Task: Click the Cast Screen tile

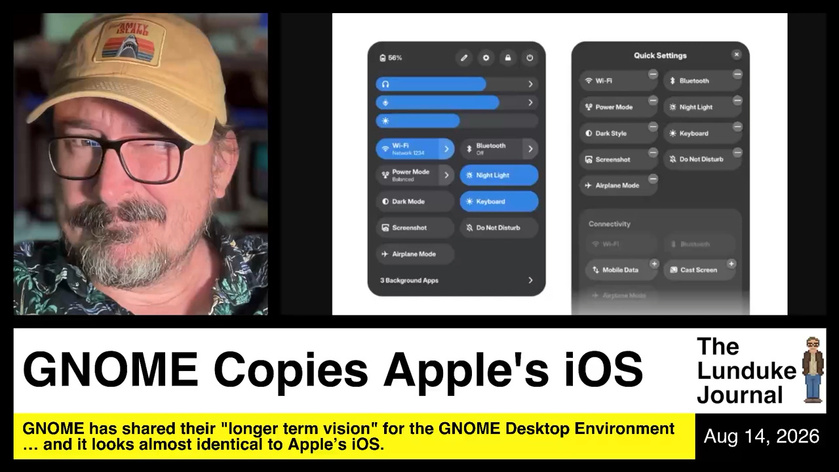Action: point(699,270)
